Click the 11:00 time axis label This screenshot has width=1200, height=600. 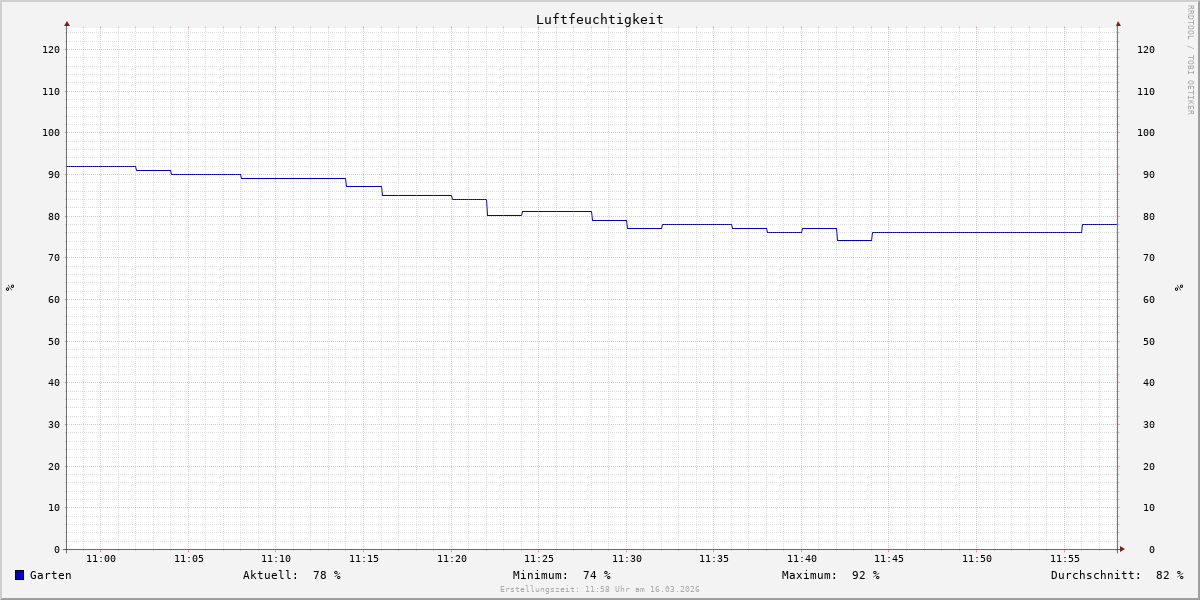tap(101, 559)
